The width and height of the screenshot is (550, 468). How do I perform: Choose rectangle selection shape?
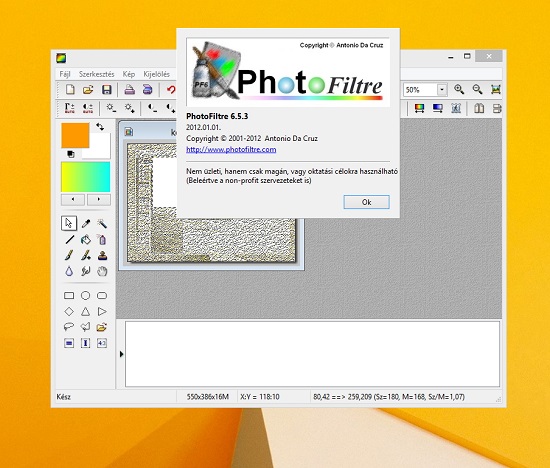tap(69, 296)
